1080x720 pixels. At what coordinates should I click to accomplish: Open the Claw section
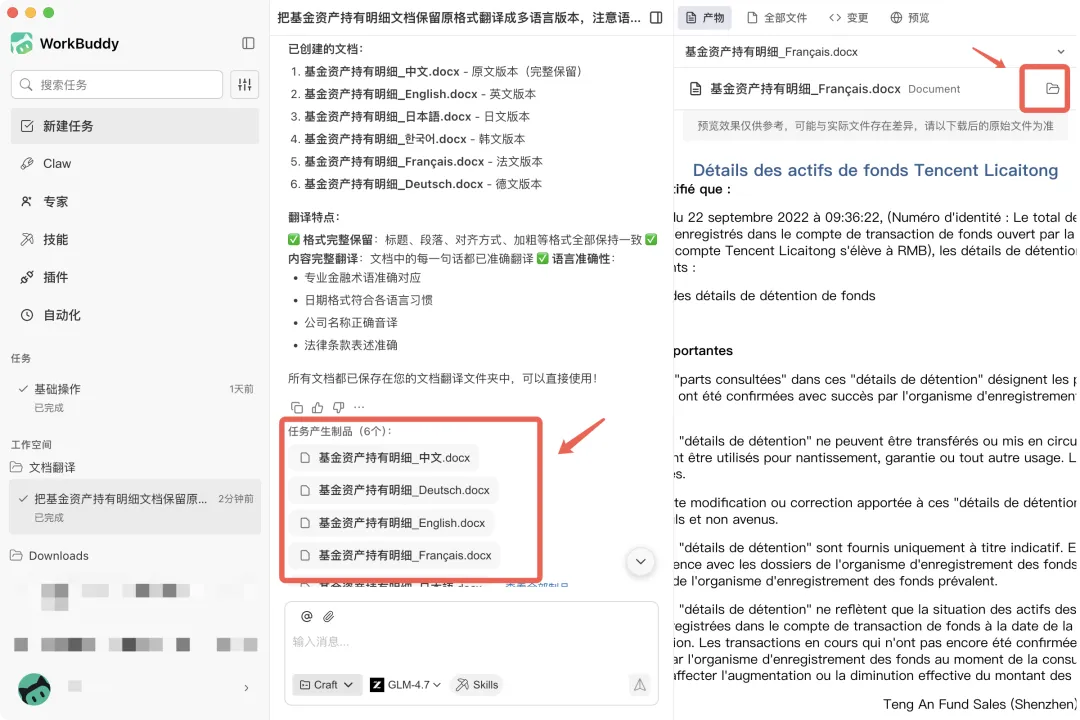pyautogui.click(x=135, y=164)
